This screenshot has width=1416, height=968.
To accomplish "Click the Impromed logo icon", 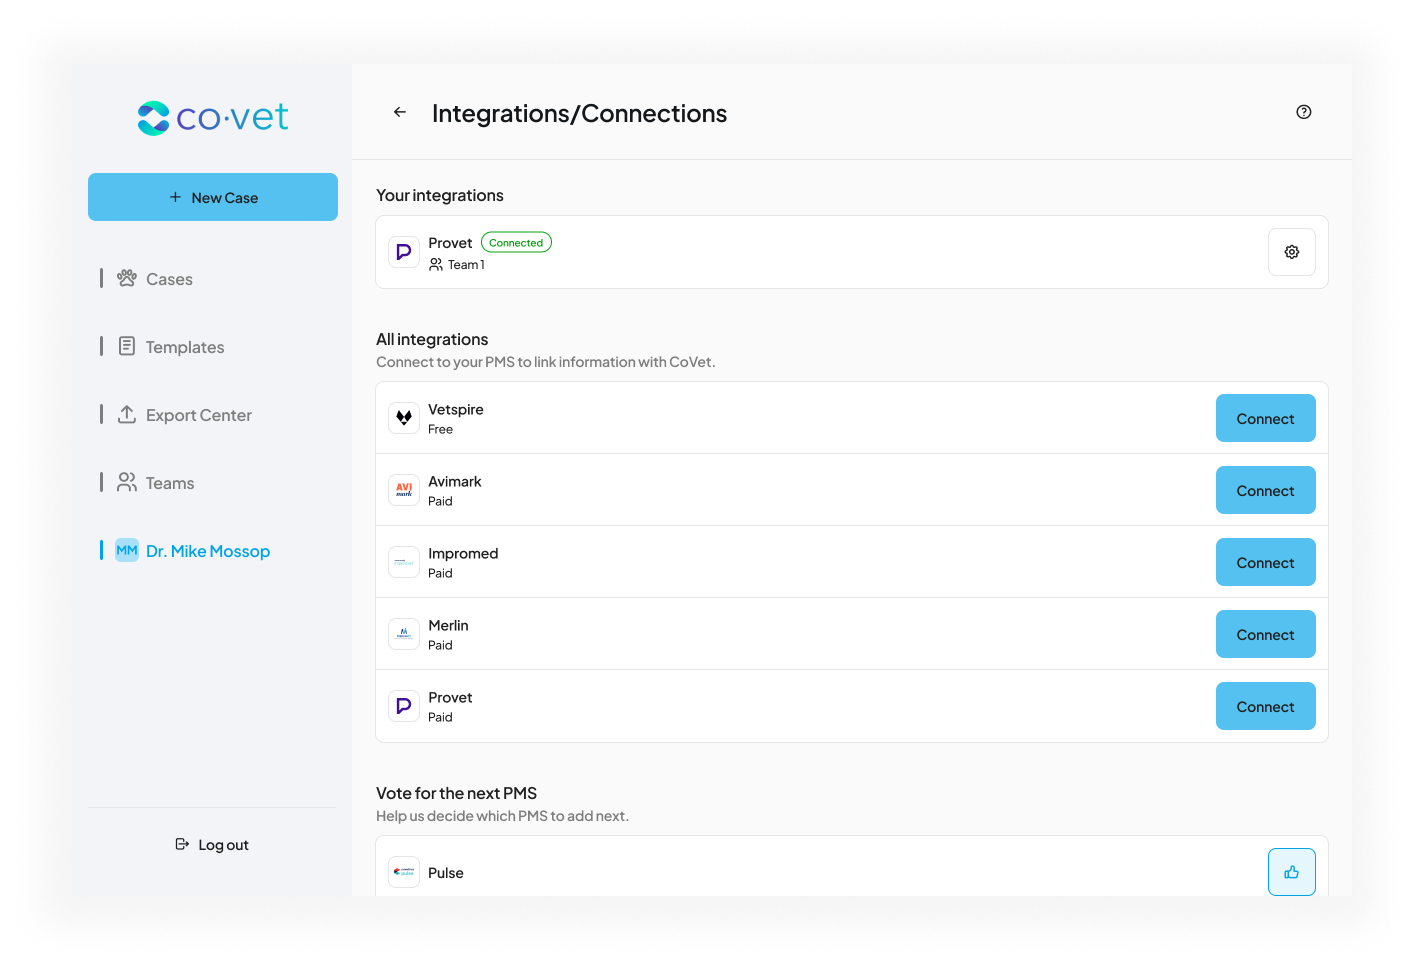I will [404, 562].
